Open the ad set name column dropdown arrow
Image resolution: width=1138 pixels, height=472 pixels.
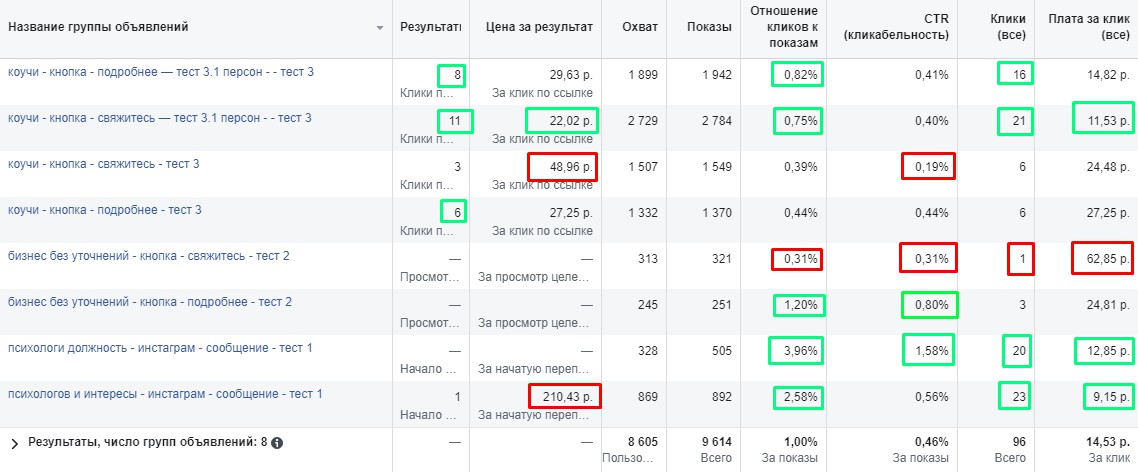coord(380,27)
